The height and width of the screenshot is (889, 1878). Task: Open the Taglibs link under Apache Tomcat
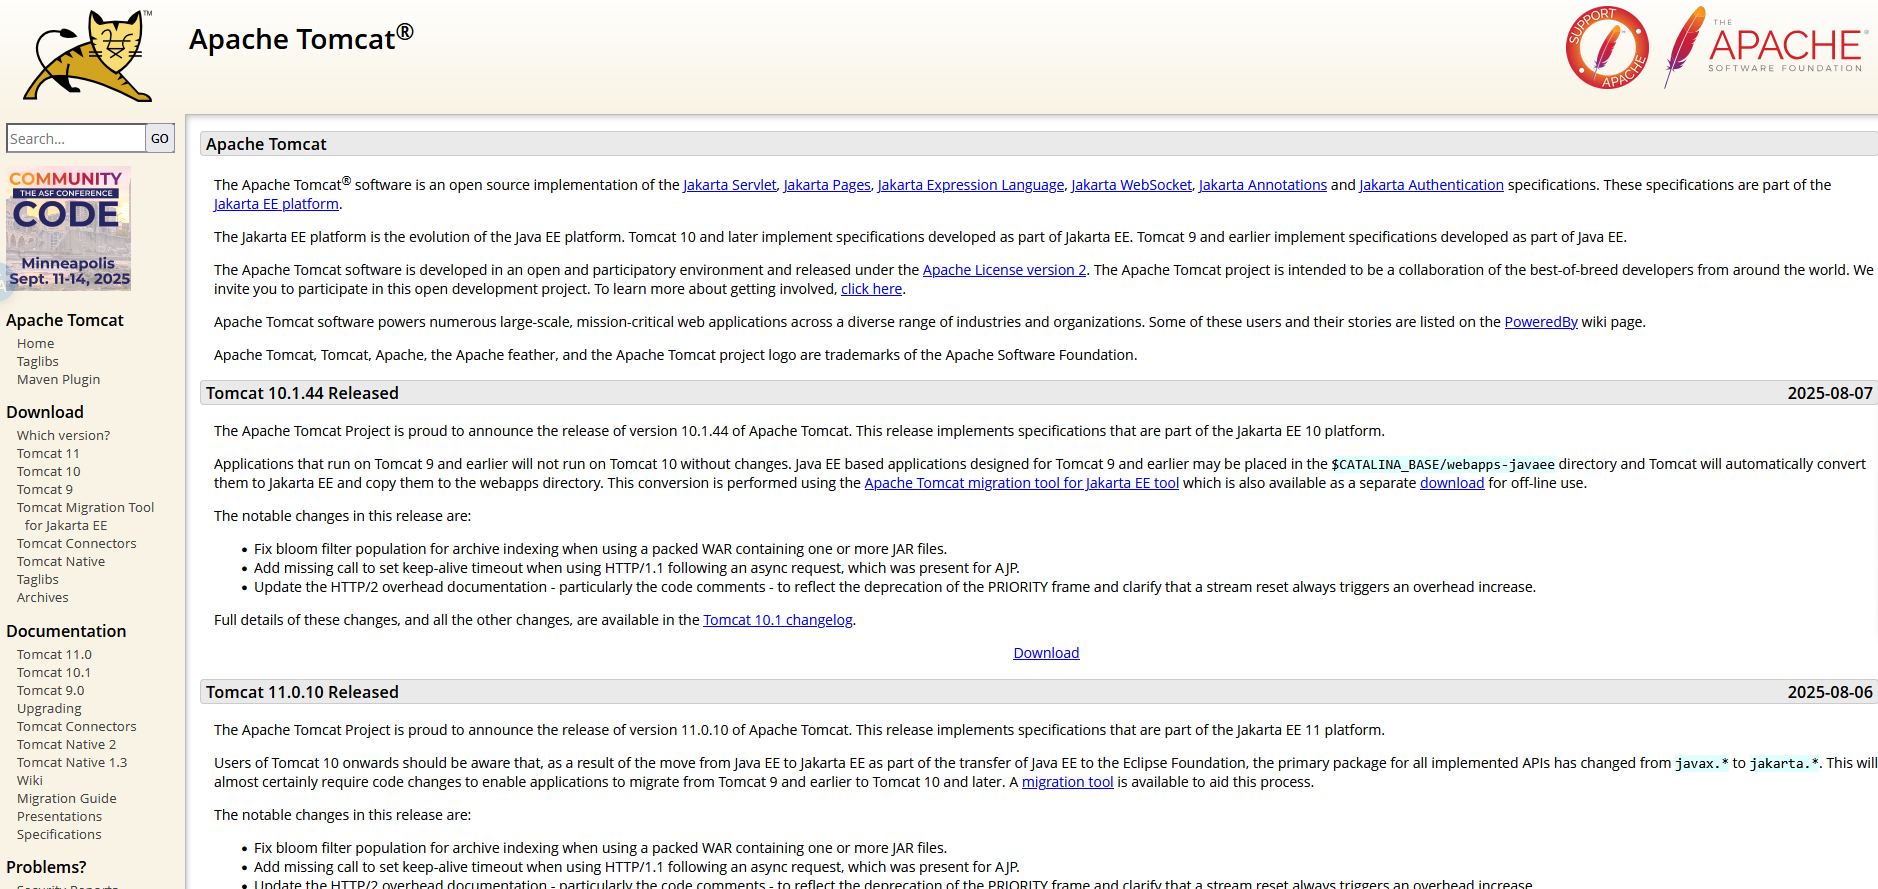point(38,361)
